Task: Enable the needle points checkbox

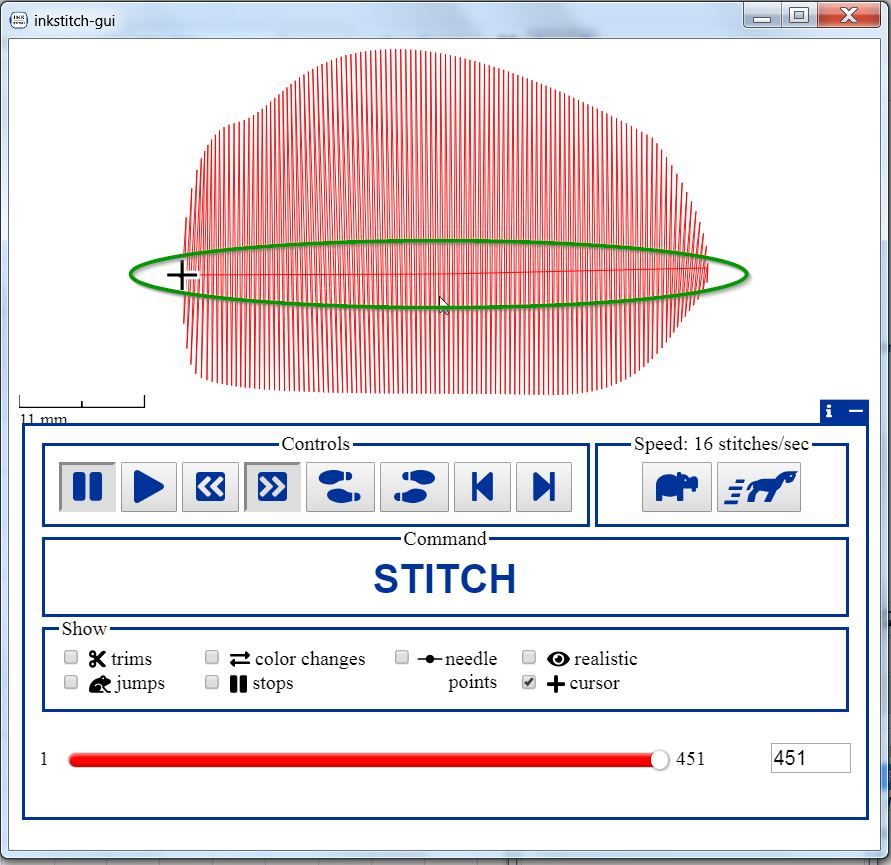Action: click(402, 658)
